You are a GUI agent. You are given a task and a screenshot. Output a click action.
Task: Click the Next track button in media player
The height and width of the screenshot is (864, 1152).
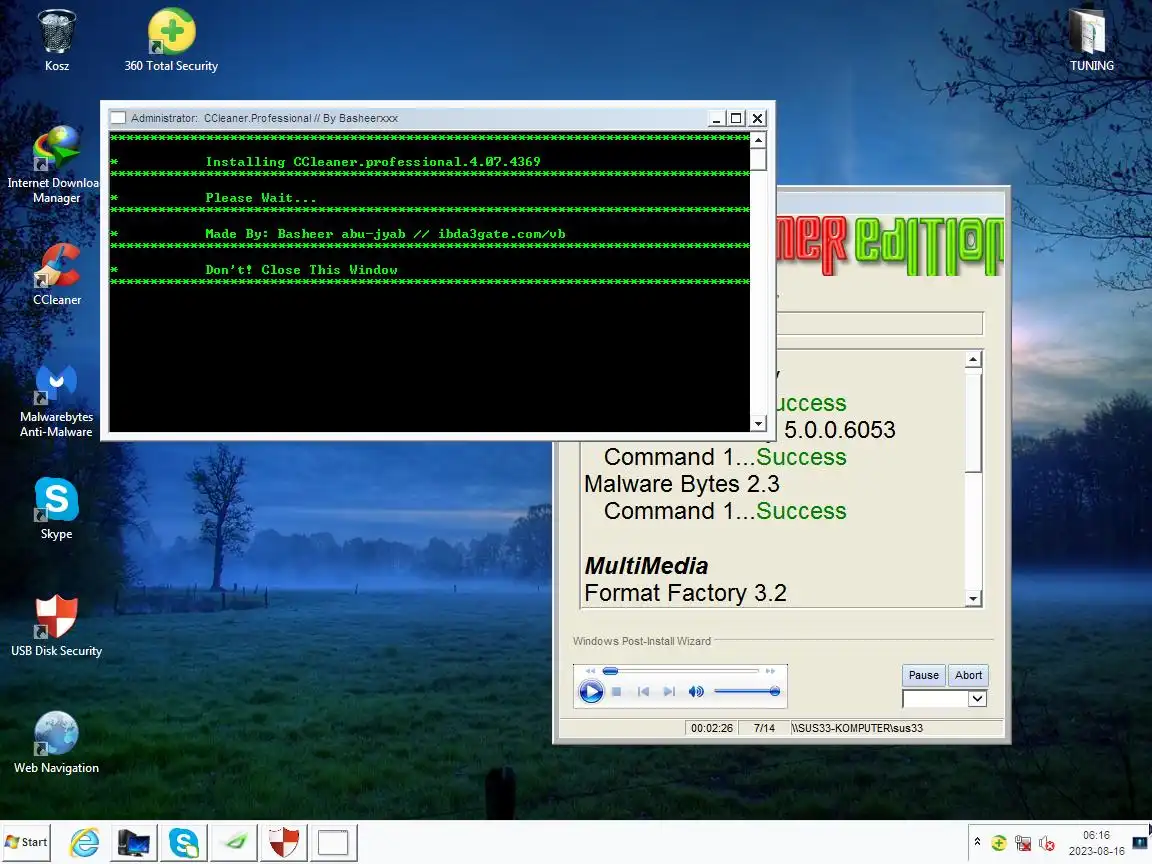pos(669,691)
